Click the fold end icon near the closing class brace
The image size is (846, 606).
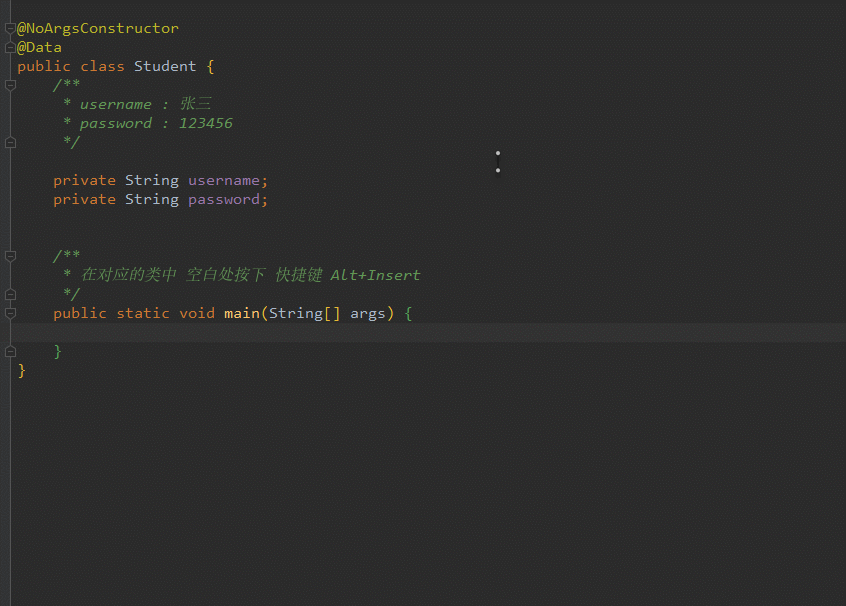click(10, 351)
